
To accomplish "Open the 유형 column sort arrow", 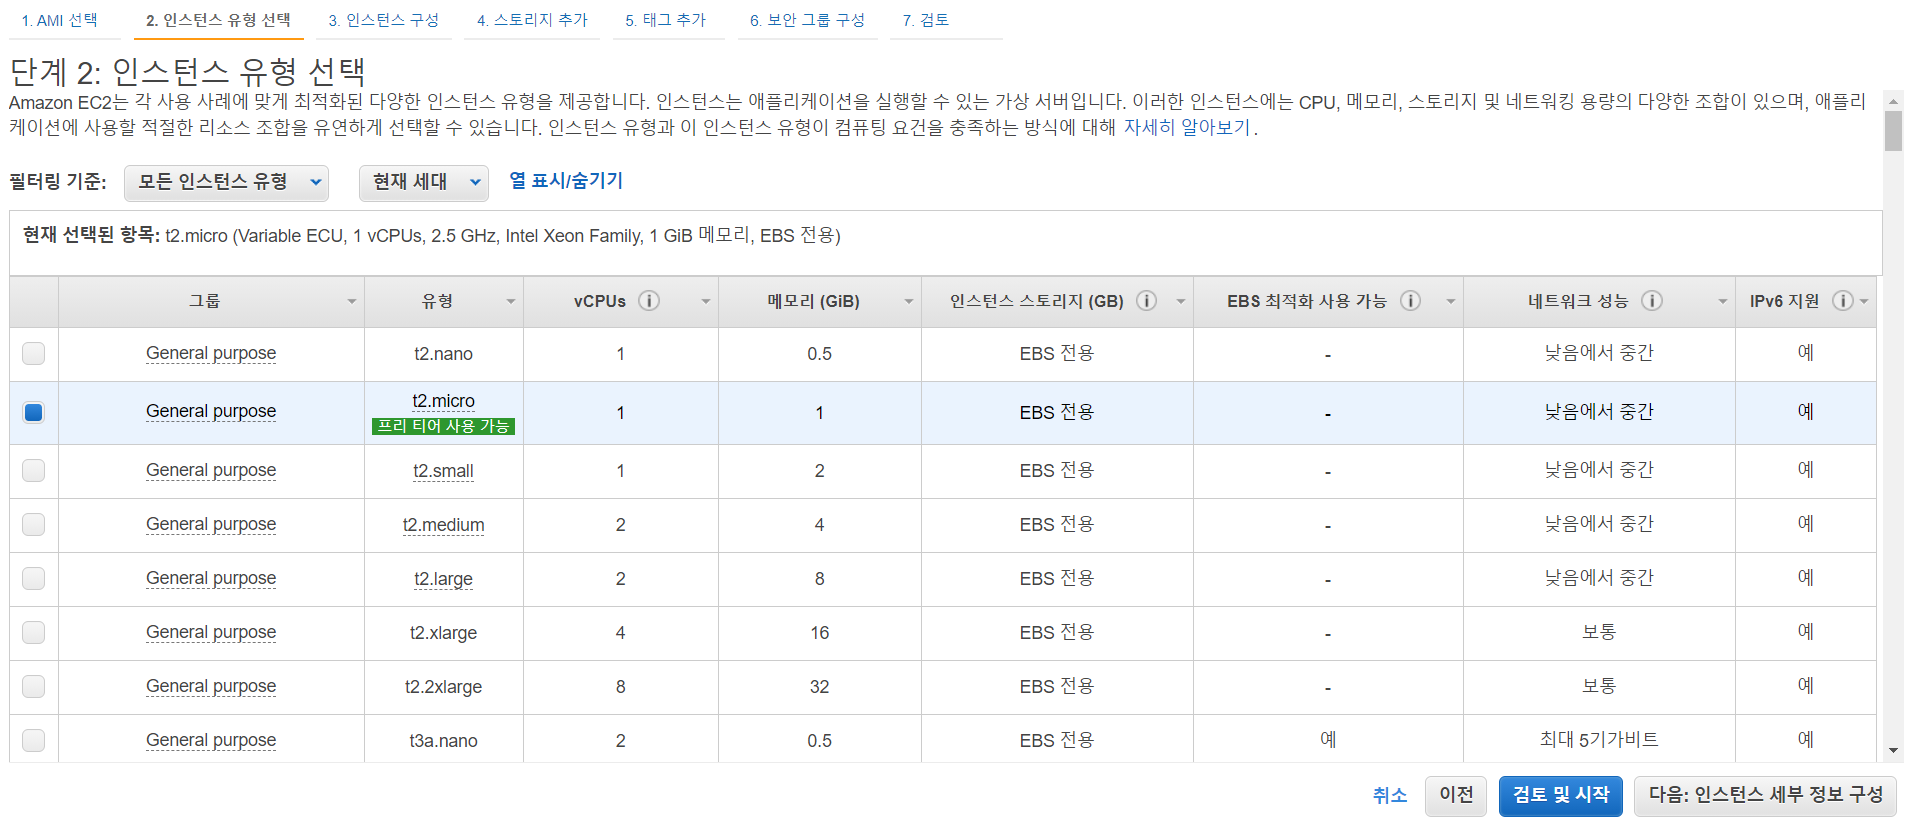I will pos(510,302).
